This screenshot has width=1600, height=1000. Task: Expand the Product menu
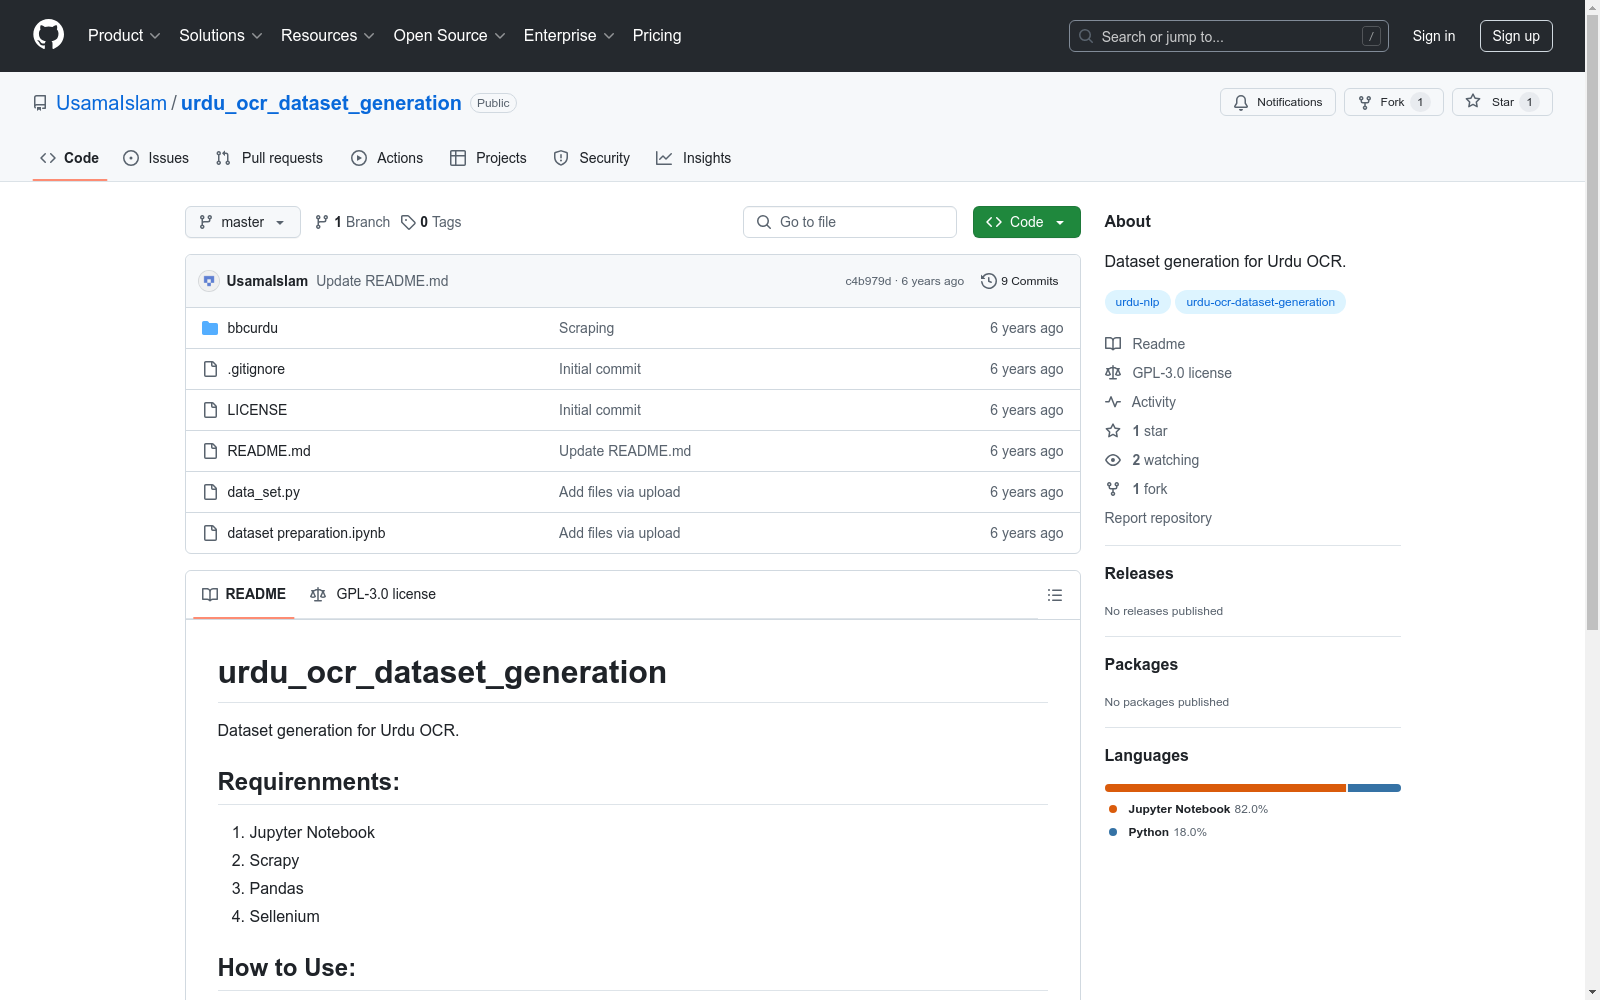124,36
